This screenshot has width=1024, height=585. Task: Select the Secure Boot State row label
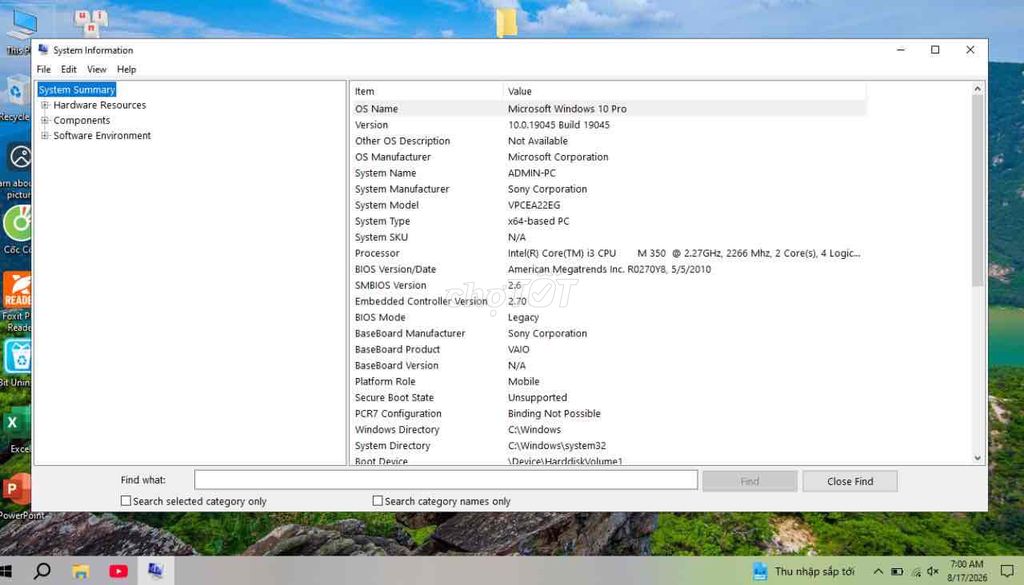(394, 398)
